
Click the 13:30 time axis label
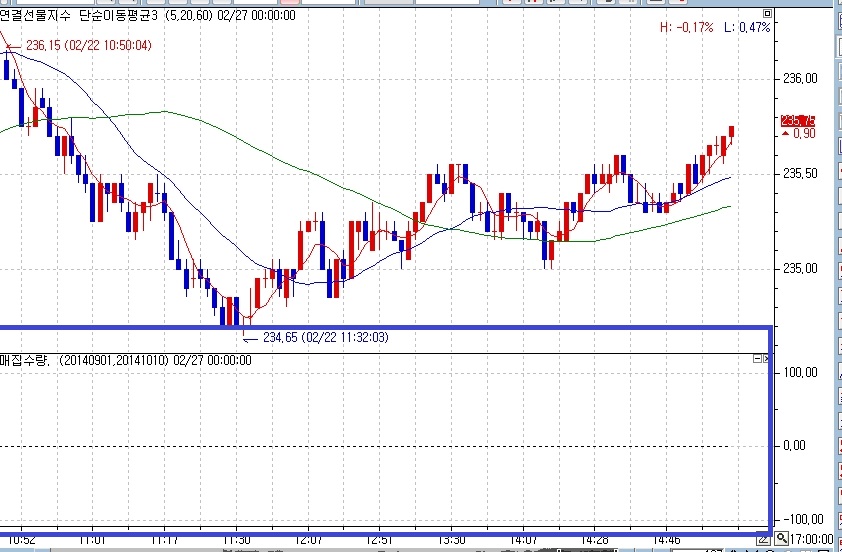(x=452, y=539)
